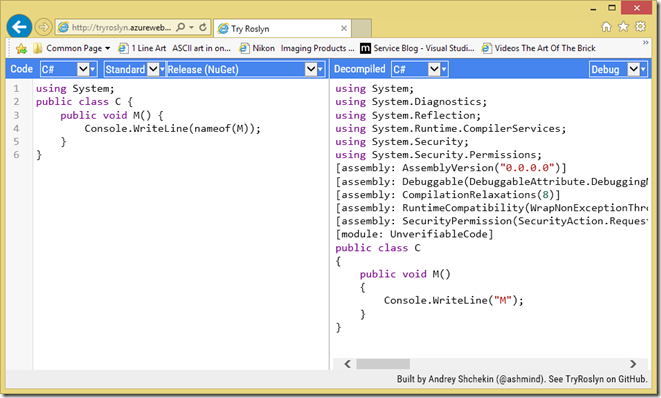Click the browser Forward arrow button
This screenshot has height=398, width=661.
(43, 27)
